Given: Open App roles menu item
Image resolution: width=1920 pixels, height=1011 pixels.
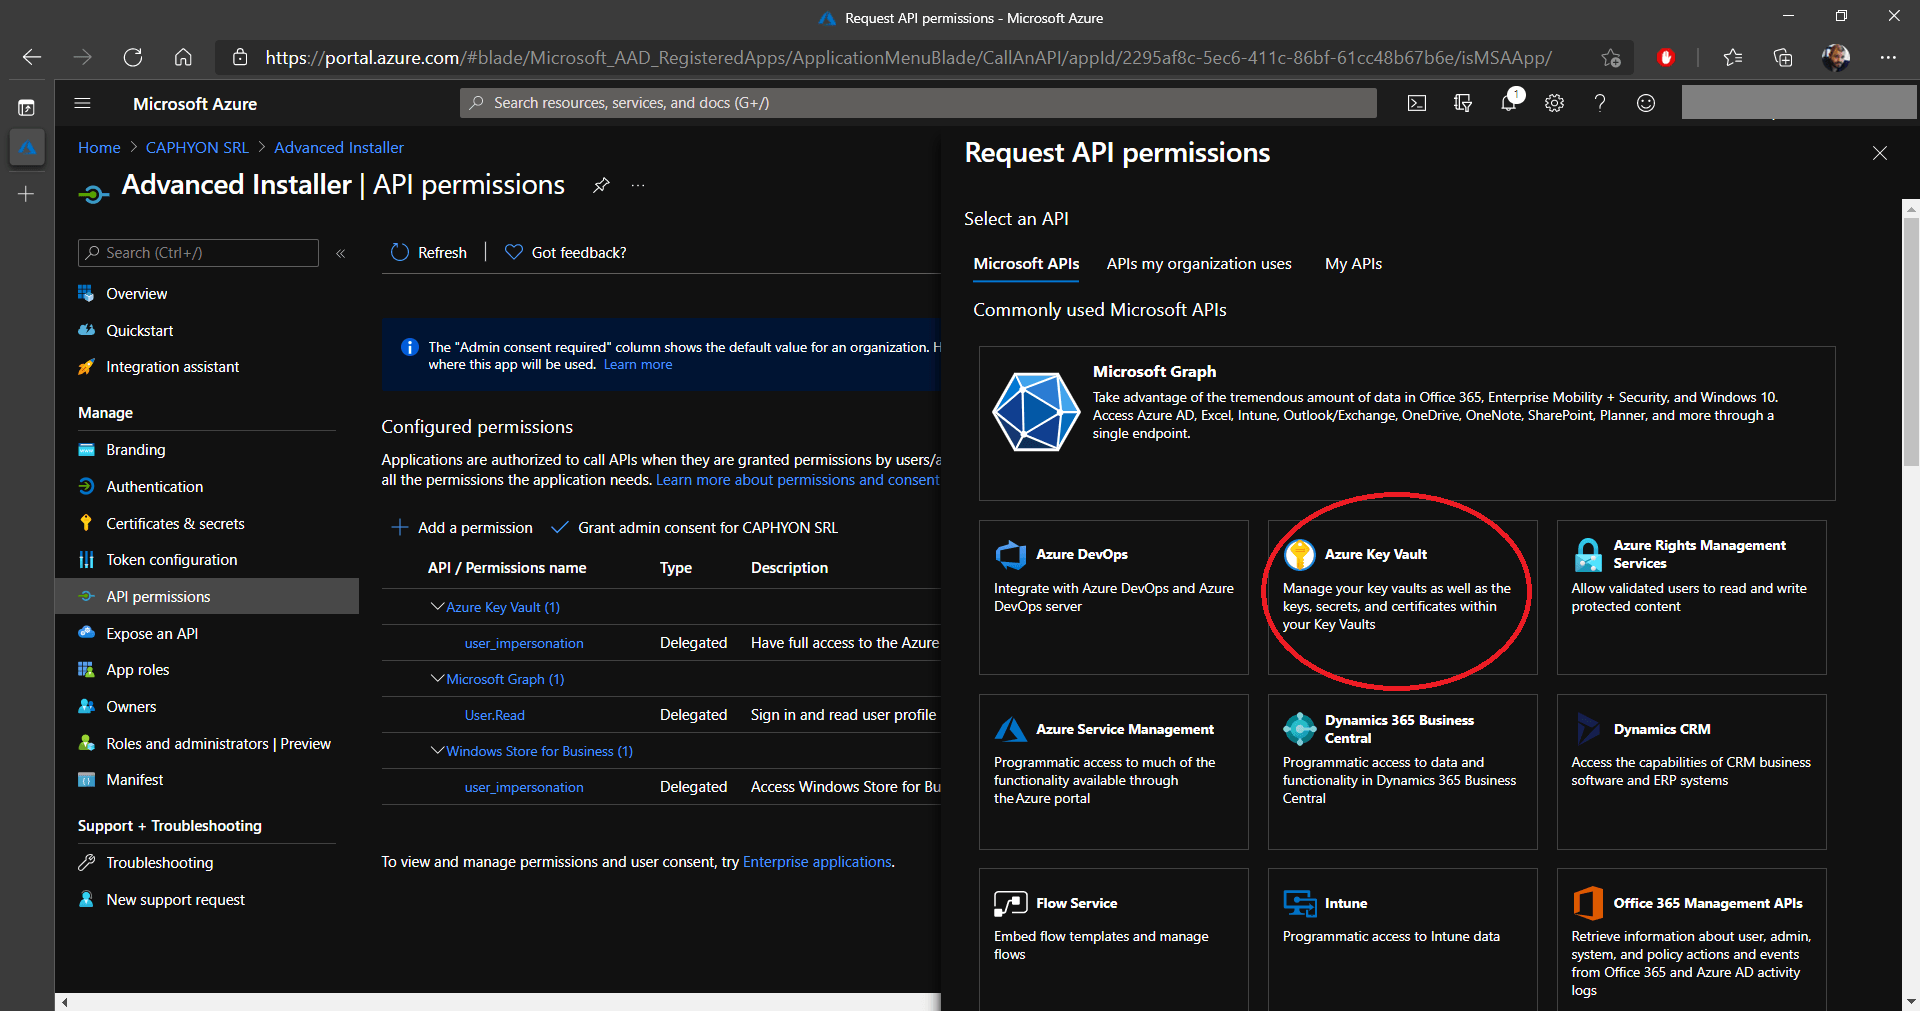Looking at the screenshot, I should (137, 670).
